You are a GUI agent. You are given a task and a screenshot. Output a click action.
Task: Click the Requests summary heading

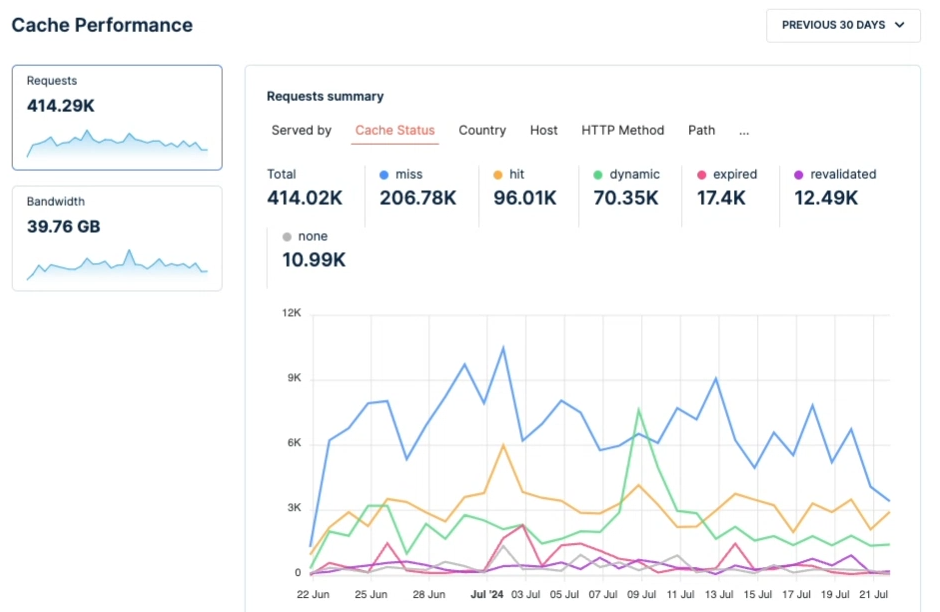(x=325, y=97)
